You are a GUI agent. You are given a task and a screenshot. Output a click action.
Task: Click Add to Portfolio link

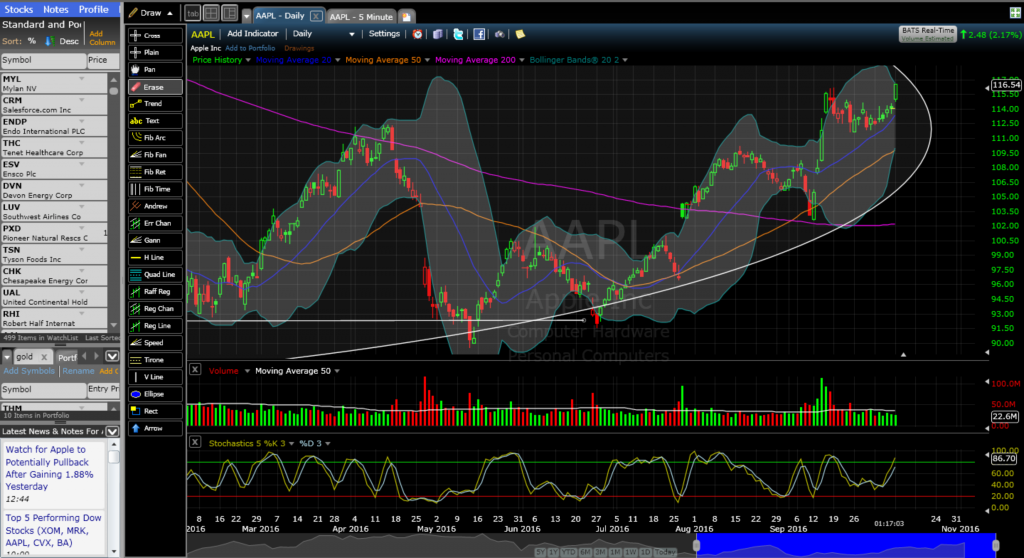[x=250, y=48]
